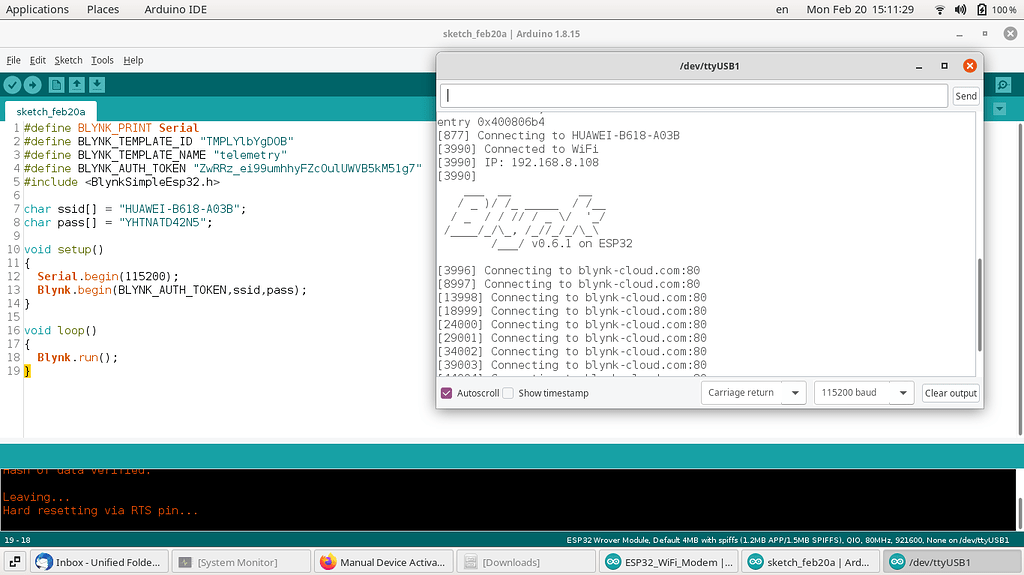Click the Verify checkmark icon in Arduino toolbar
1024x575 pixels.
[12, 85]
